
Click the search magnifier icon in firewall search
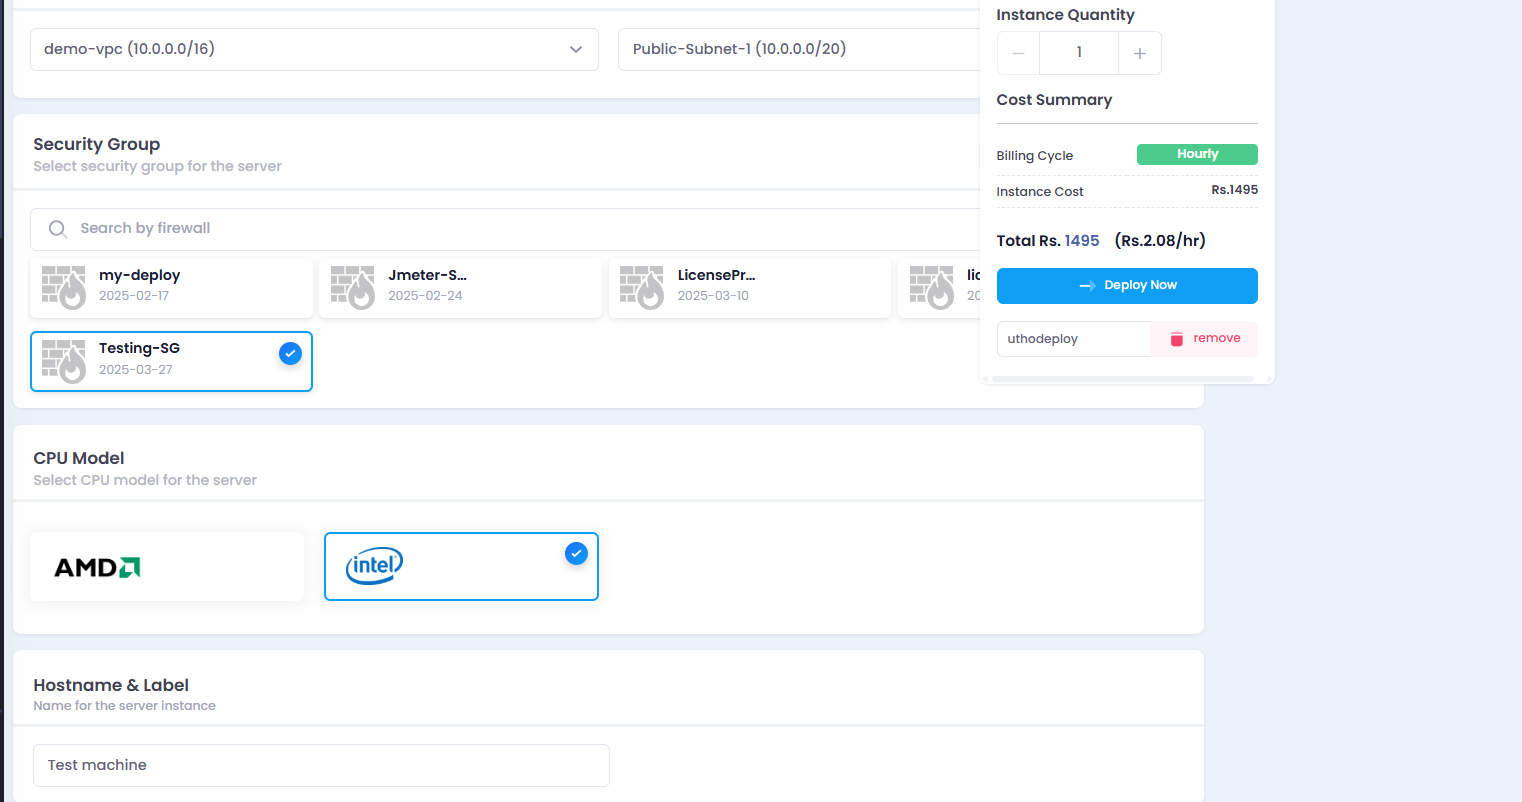58,229
